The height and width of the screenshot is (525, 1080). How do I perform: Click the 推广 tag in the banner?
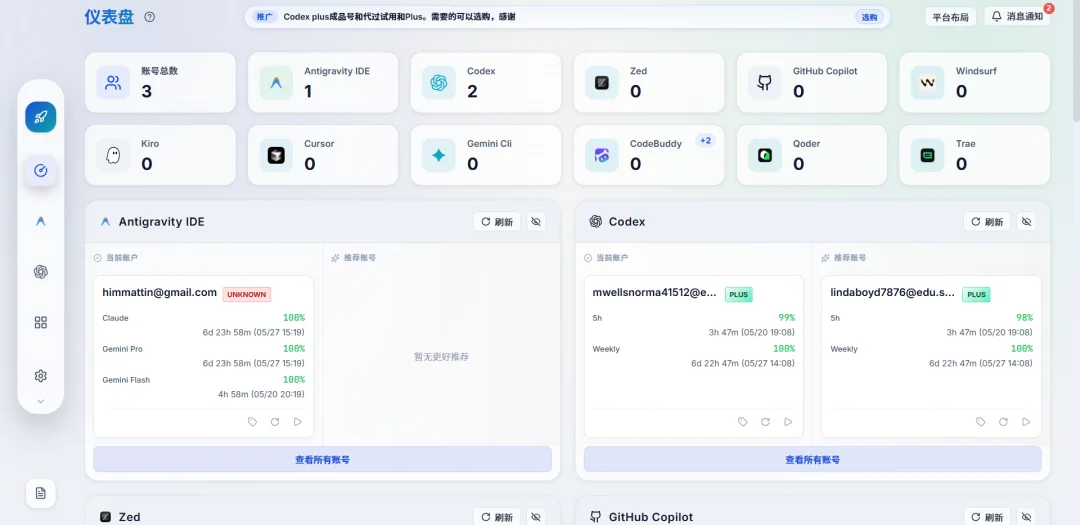click(264, 17)
